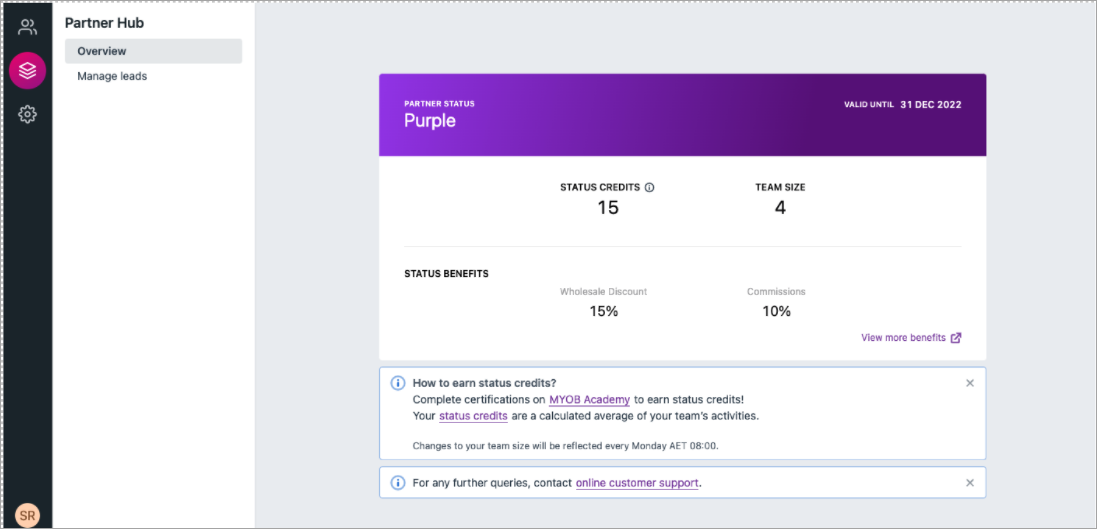The width and height of the screenshot is (1097, 529).
Task: Open the settings gear icon
Action: click(27, 115)
